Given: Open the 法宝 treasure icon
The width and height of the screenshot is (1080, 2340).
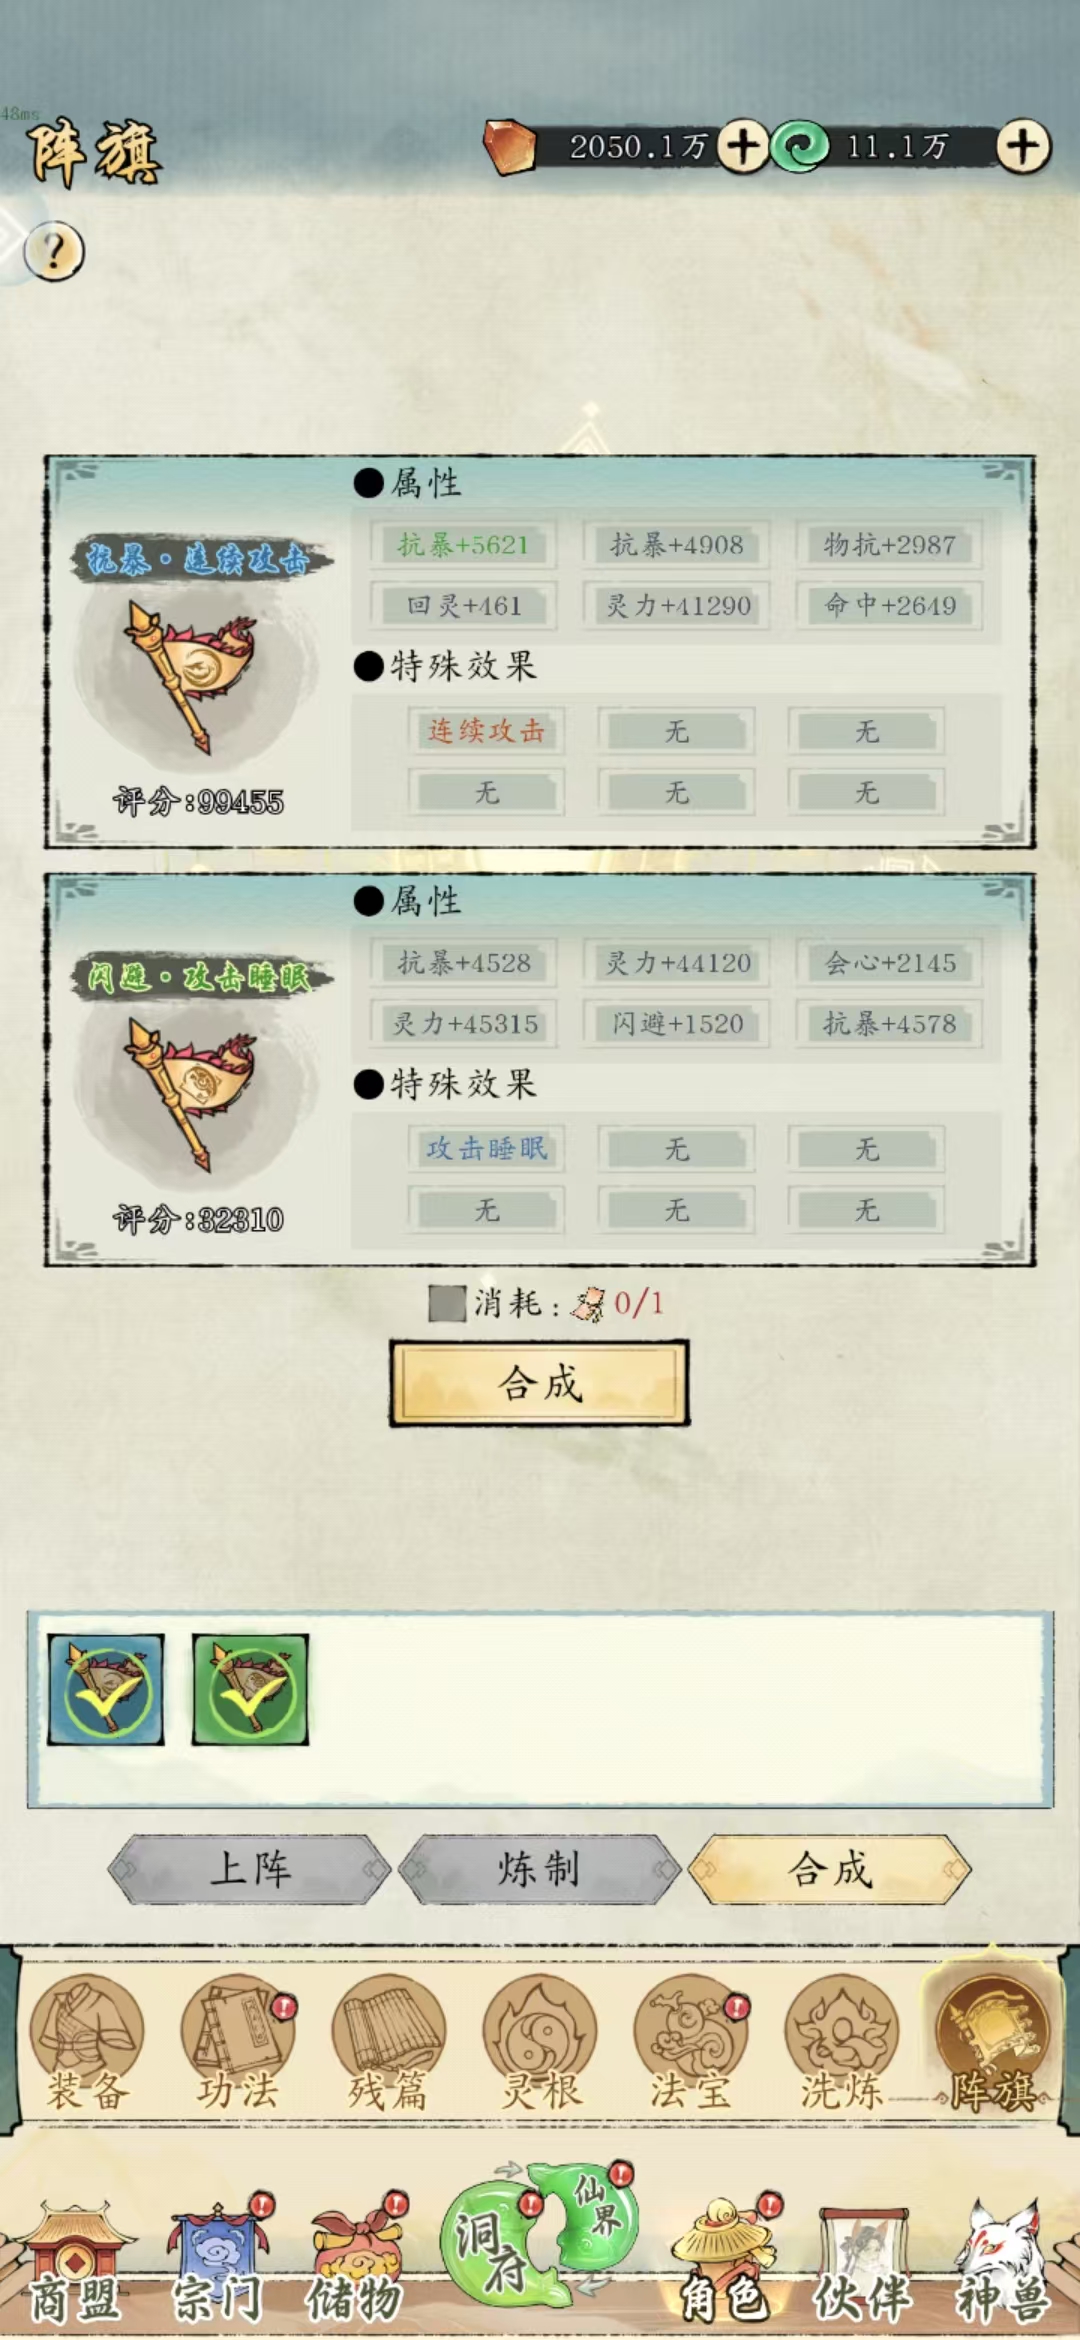Looking at the screenshot, I should click(x=691, y=2042).
